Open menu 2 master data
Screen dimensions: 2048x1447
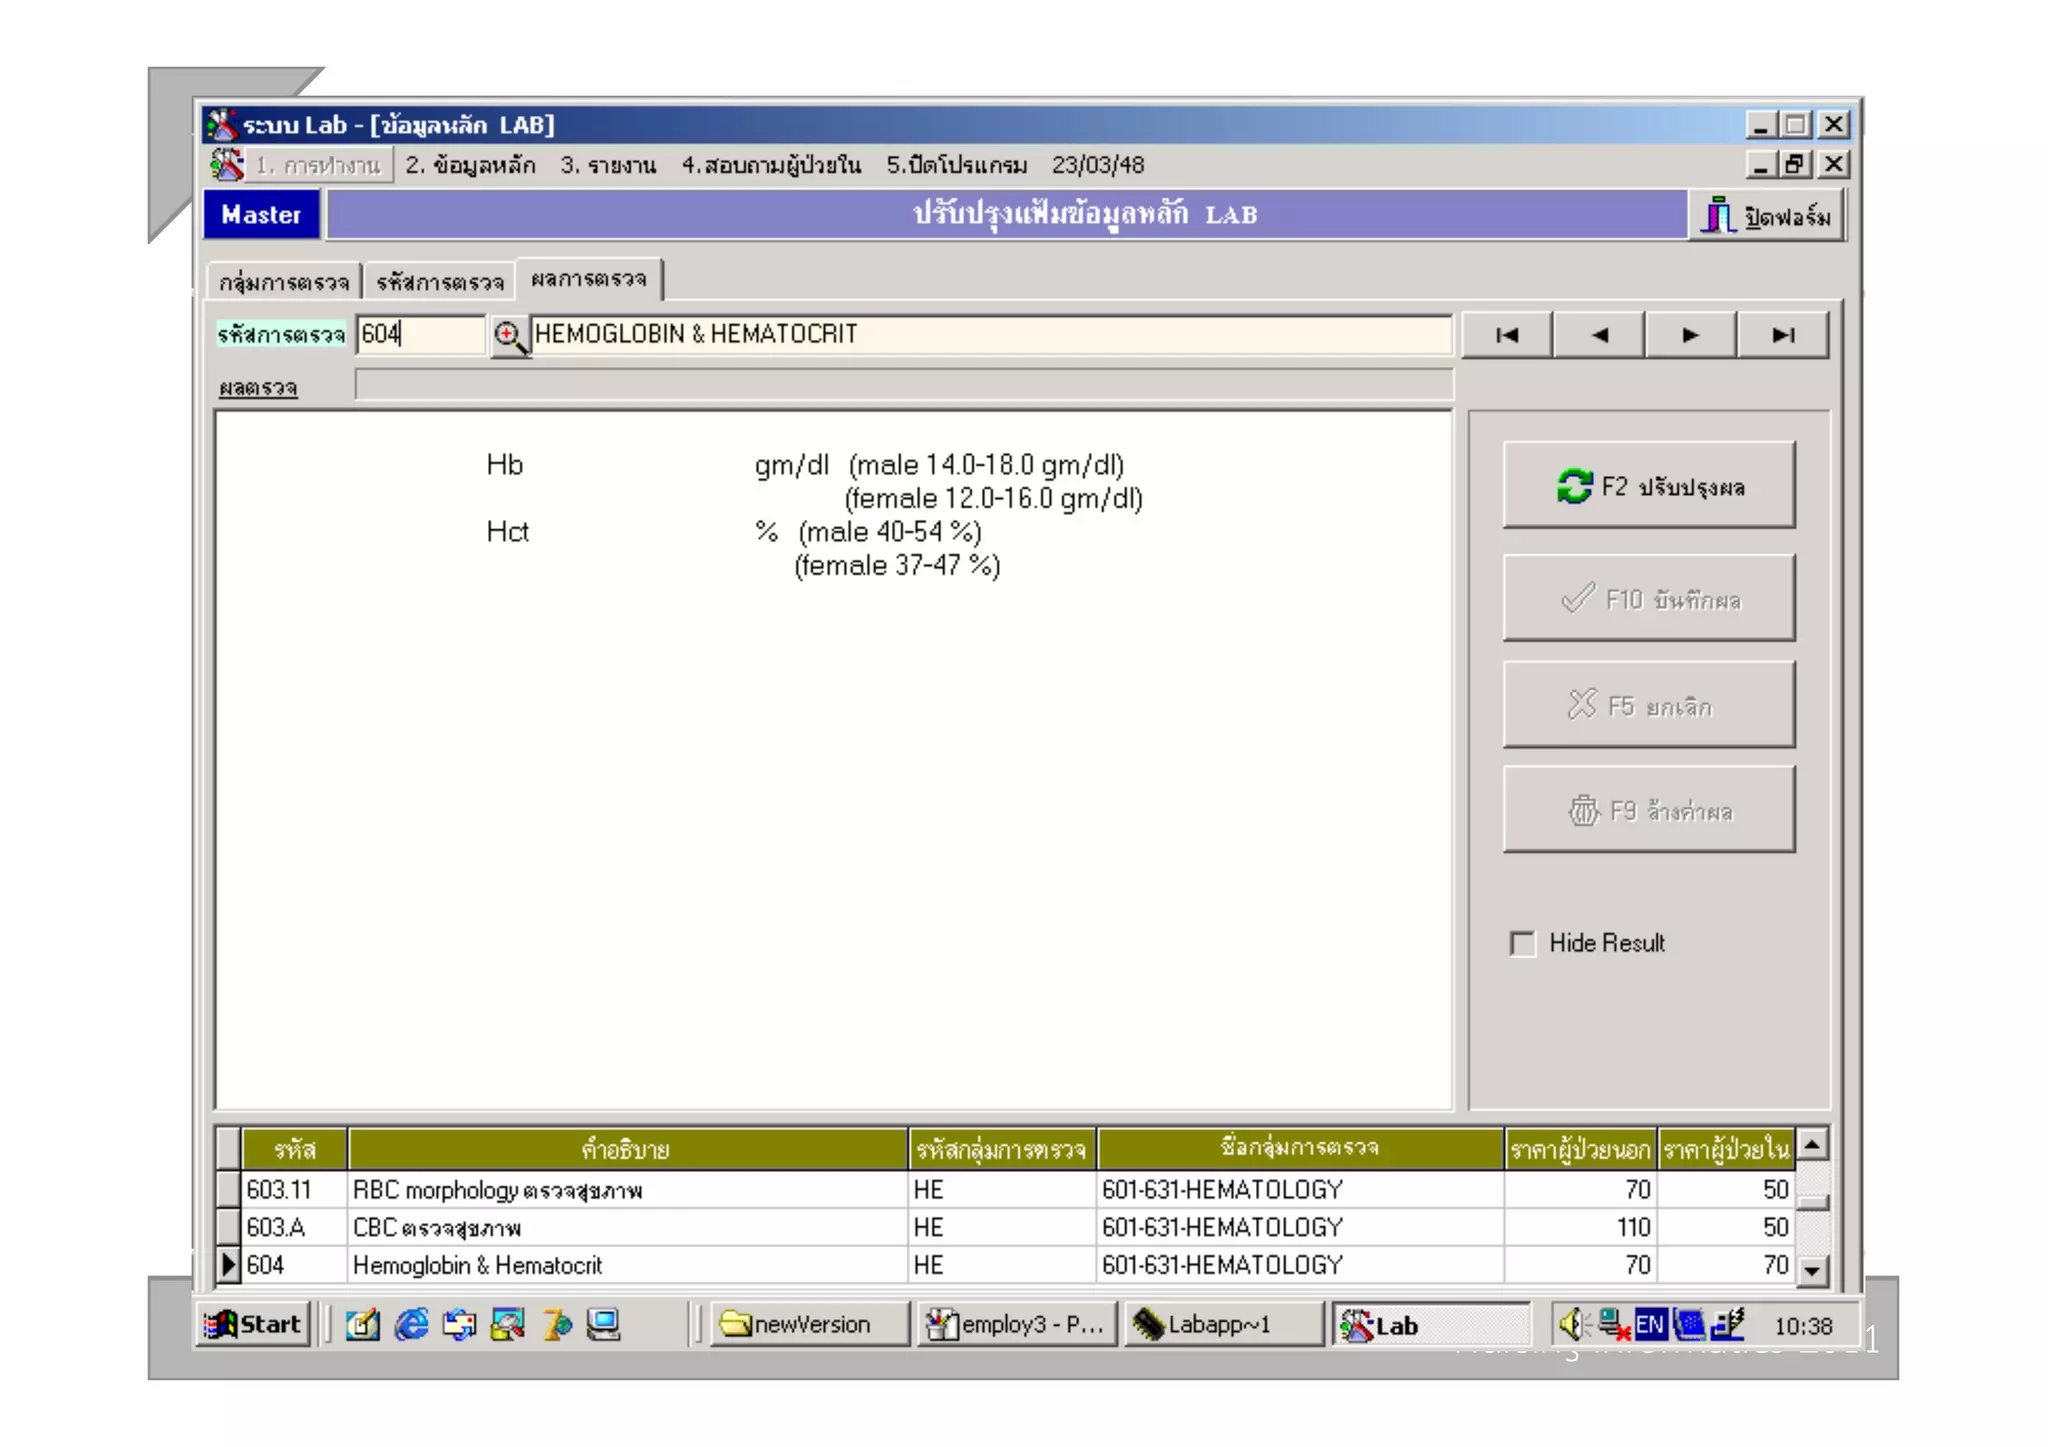point(470,165)
